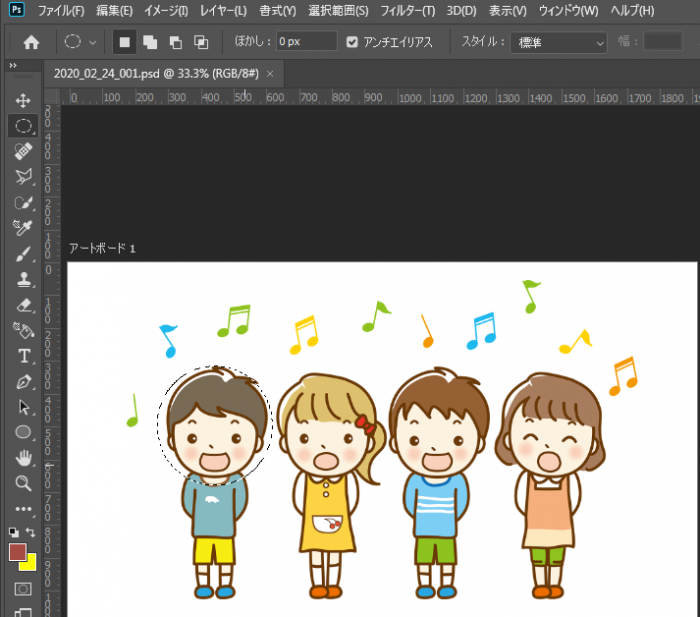Select the Polygonal Lasso tool
Viewport: 700px width, 617px height.
tap(23, 177)
